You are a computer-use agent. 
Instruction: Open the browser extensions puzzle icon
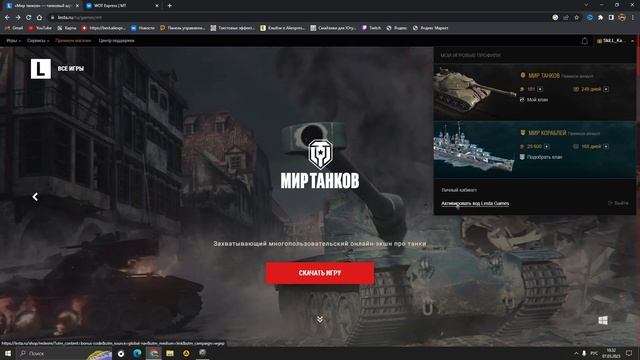[600, 18]
